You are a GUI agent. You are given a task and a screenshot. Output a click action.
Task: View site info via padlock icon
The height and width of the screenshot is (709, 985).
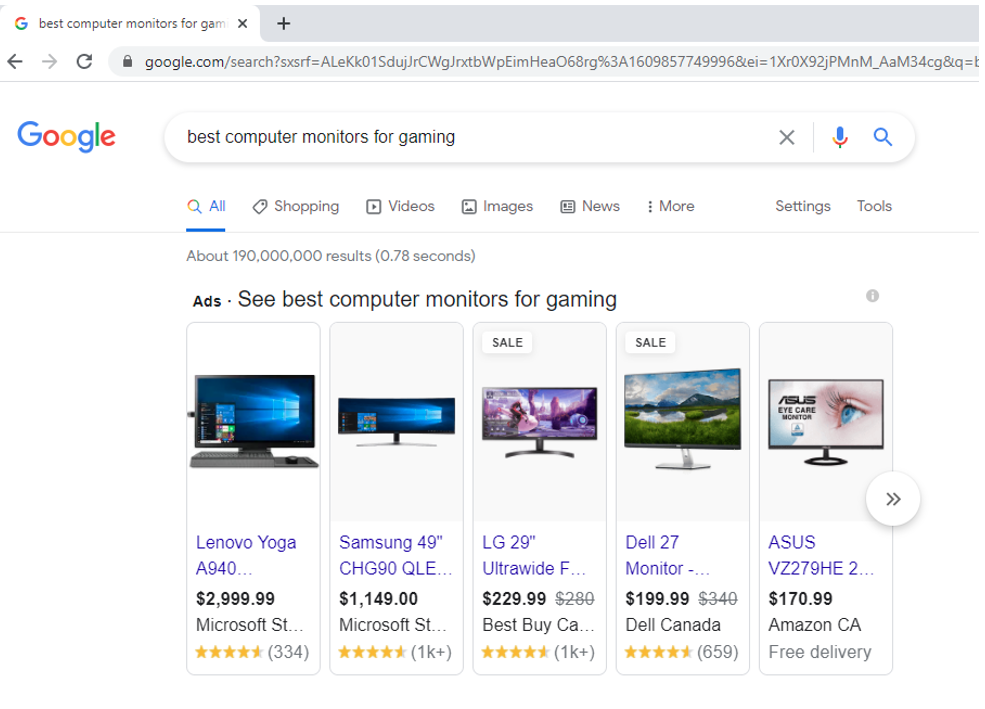tap(127, 62)
